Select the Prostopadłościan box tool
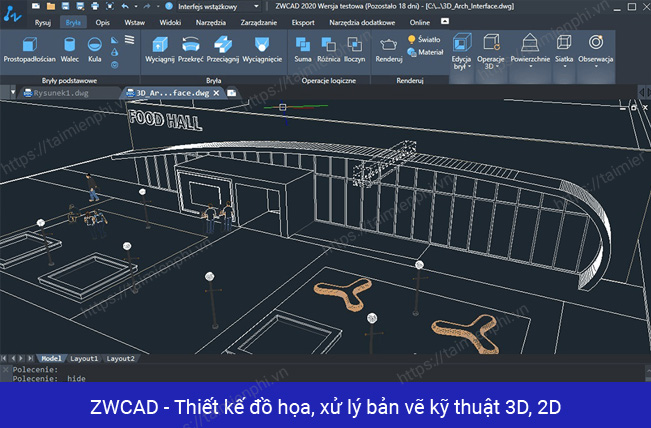This screenshot has width=651, height=428. 29,49
